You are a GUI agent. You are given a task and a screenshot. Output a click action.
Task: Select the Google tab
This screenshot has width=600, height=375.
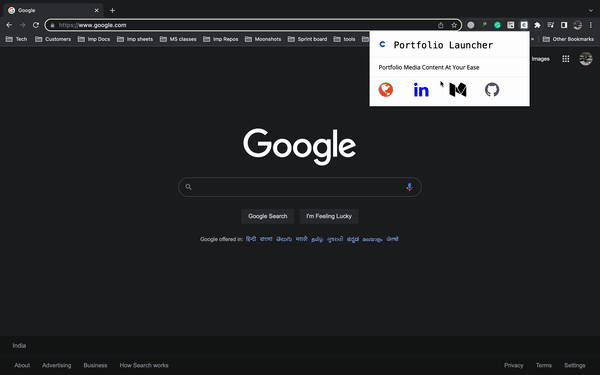[53, 10]
